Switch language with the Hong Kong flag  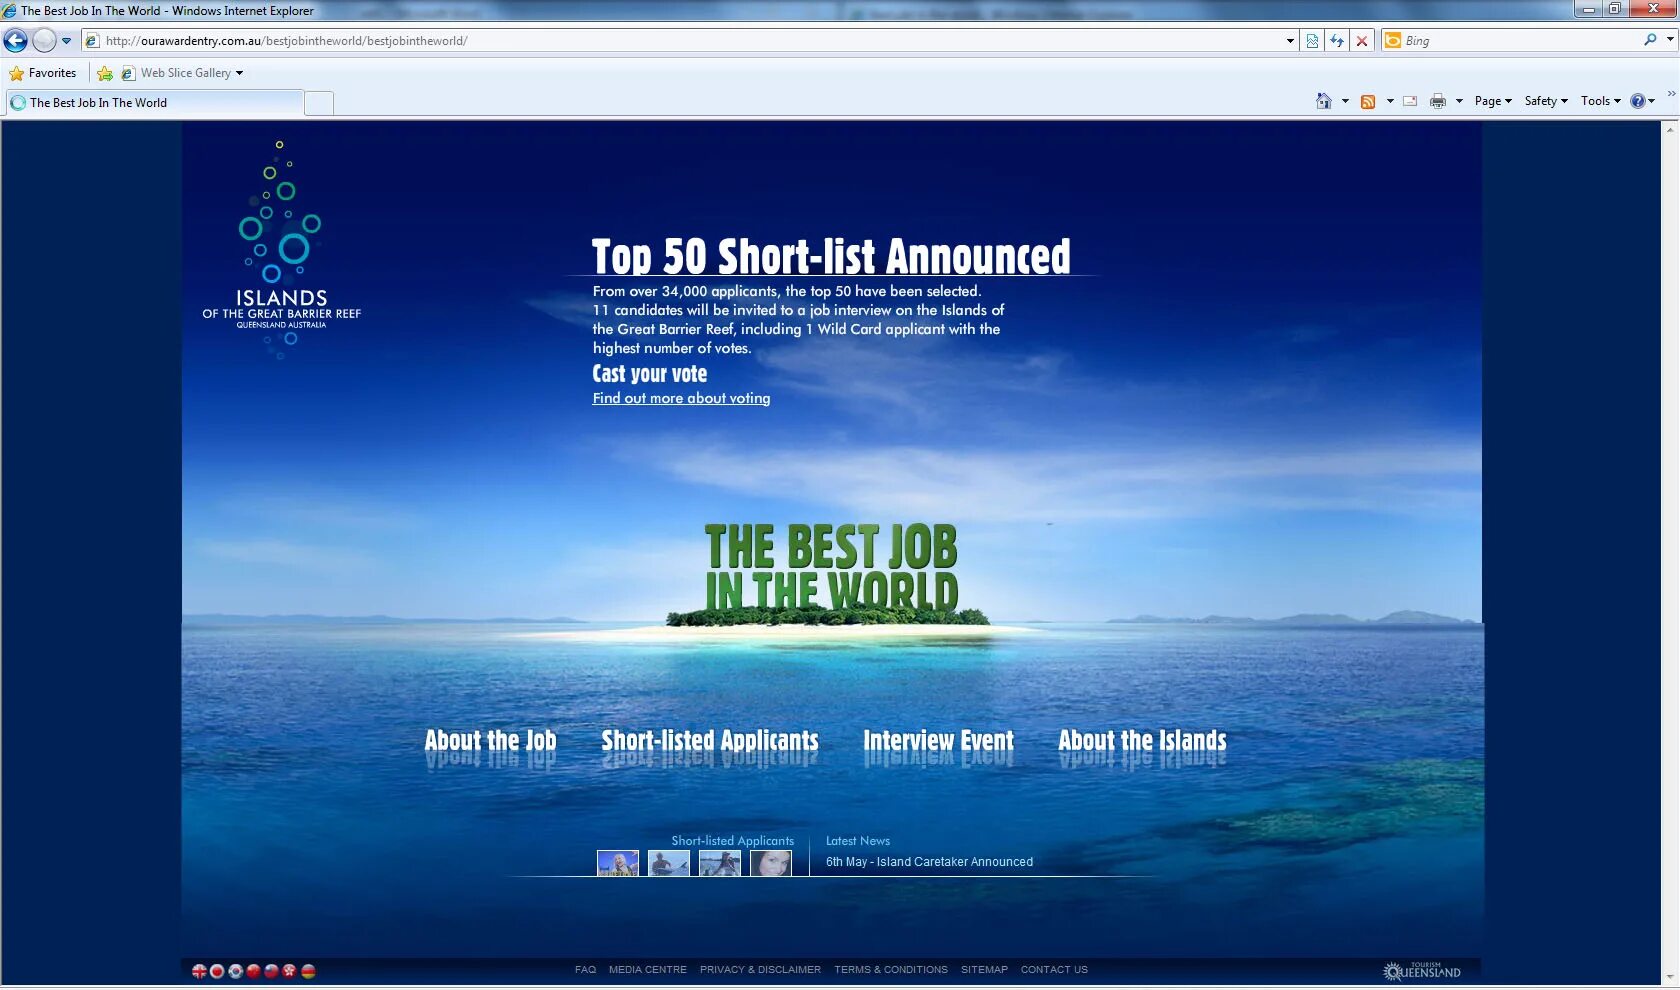(x=289, y=971)
